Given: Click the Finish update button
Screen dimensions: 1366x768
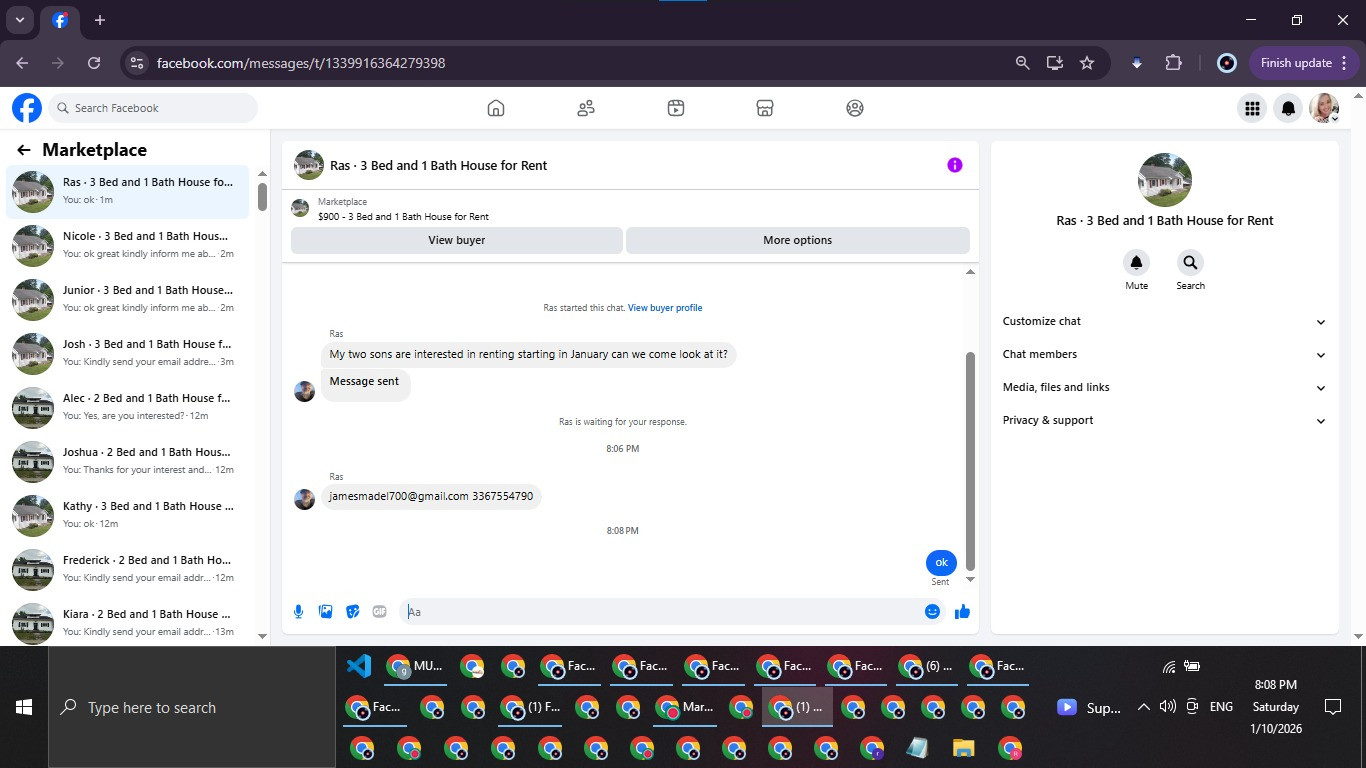Looking at the screenshot, I should [x=1304, y=63].
